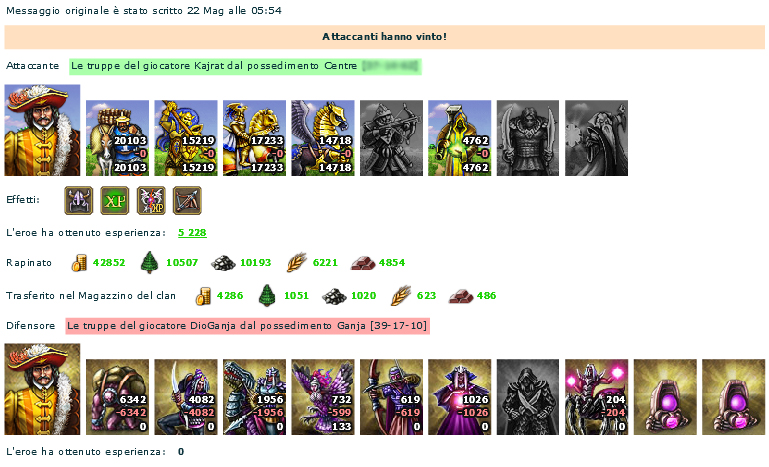Click the cavalry unit with 17233 troops
The width and height of the screenshot is (769, 467).
pos(255,138)
